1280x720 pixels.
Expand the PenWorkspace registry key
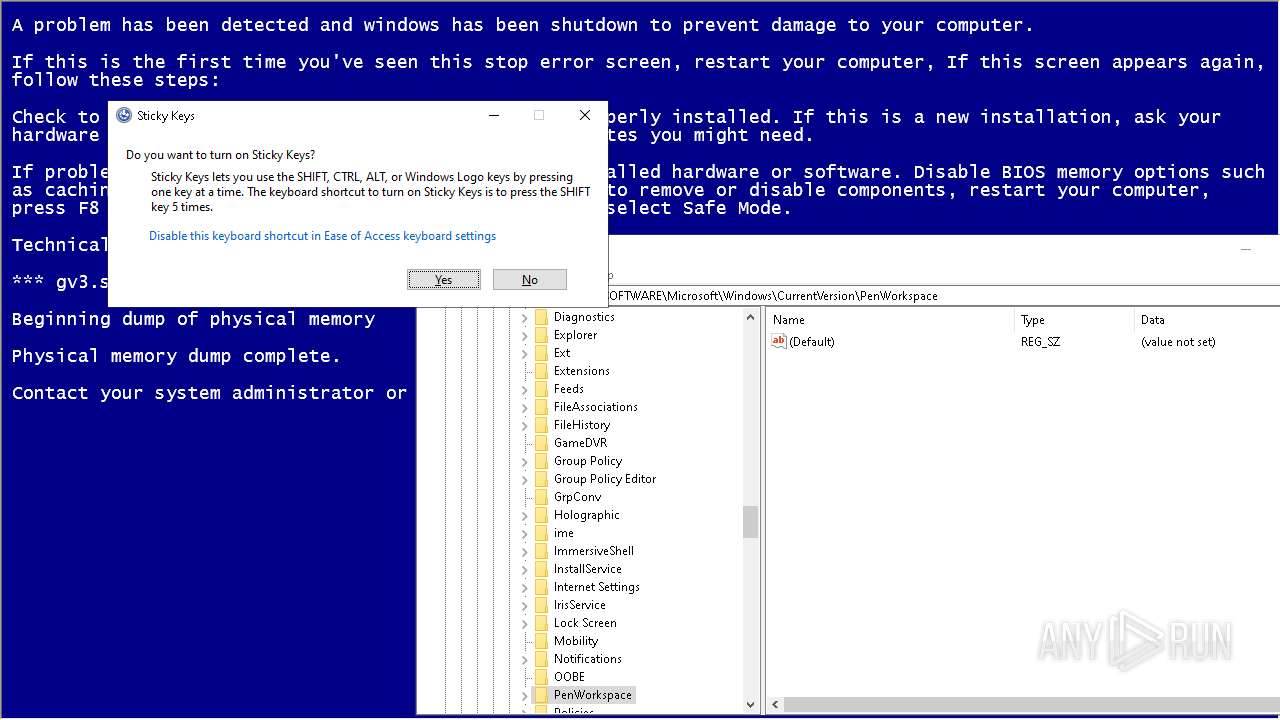pos(524,695)
